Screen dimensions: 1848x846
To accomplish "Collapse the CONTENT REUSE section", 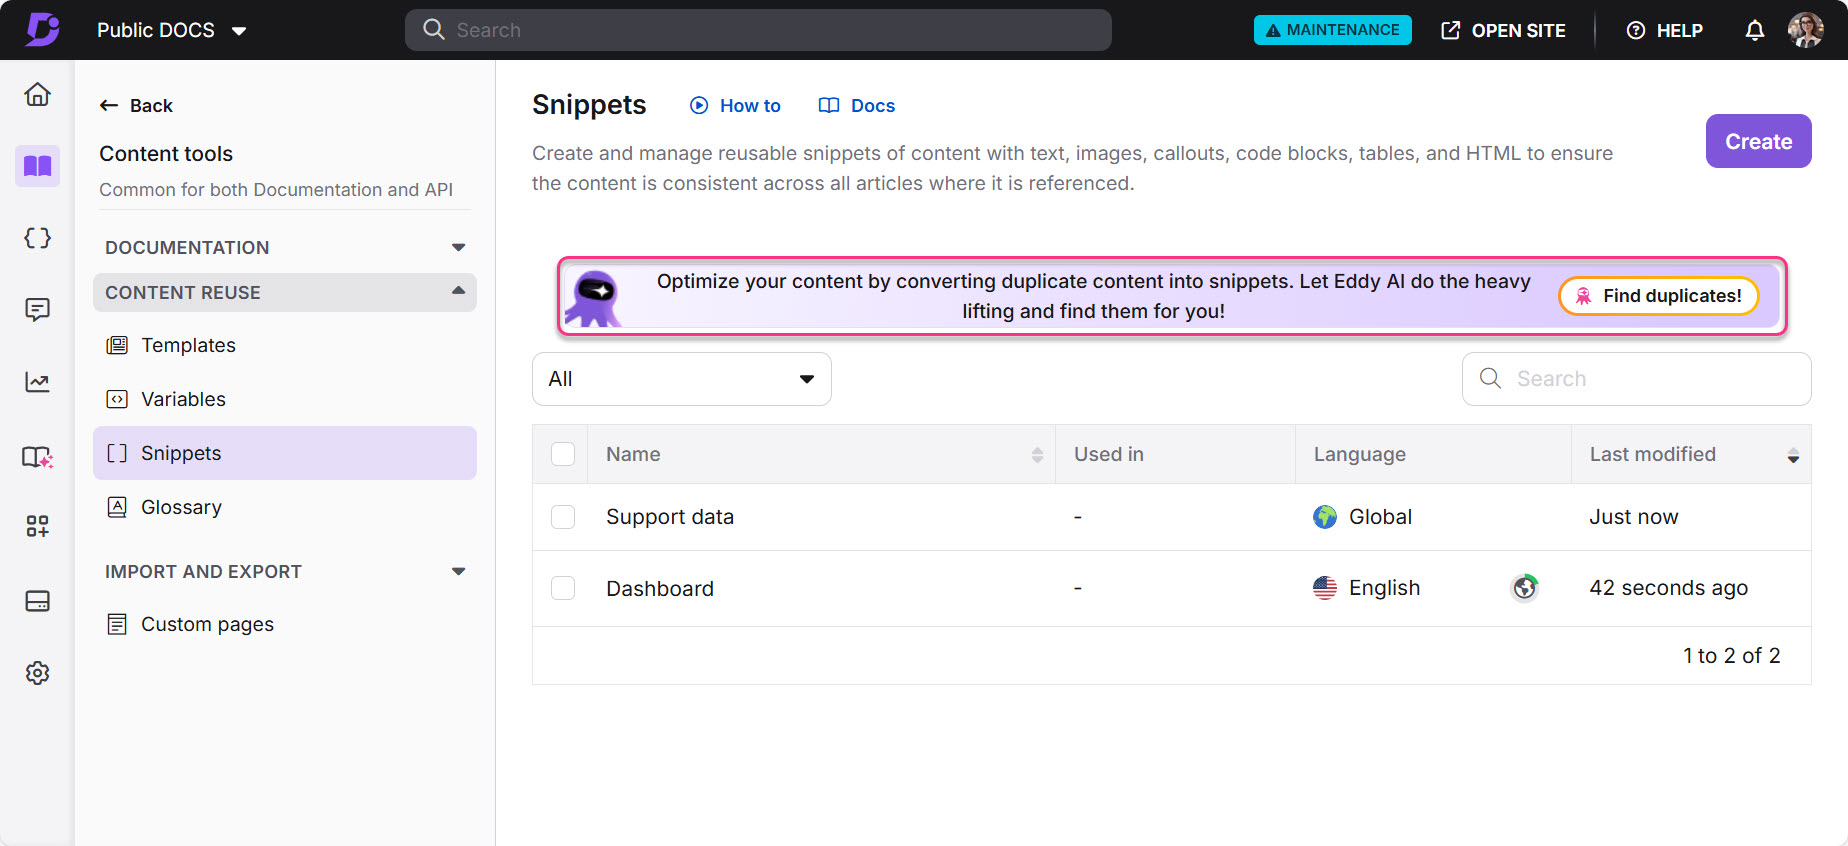I will coord(285,292).
